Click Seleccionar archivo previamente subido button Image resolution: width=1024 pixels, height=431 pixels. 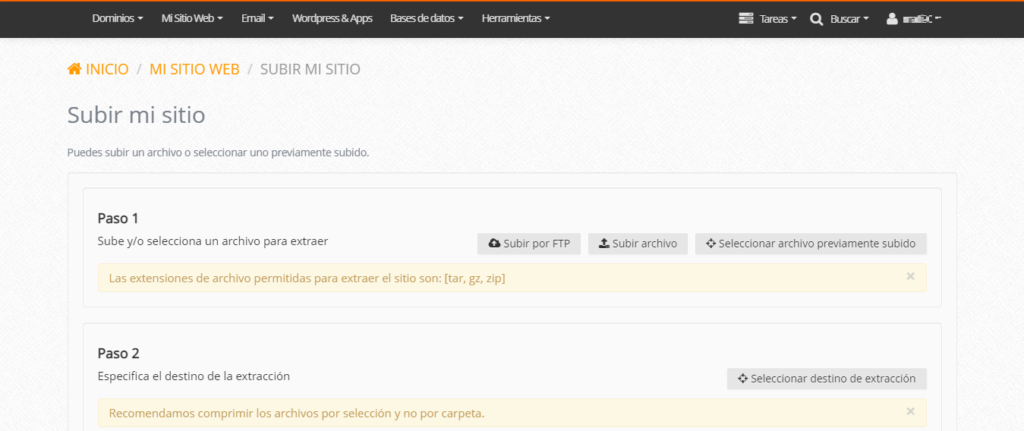click(x=810, y=244)
